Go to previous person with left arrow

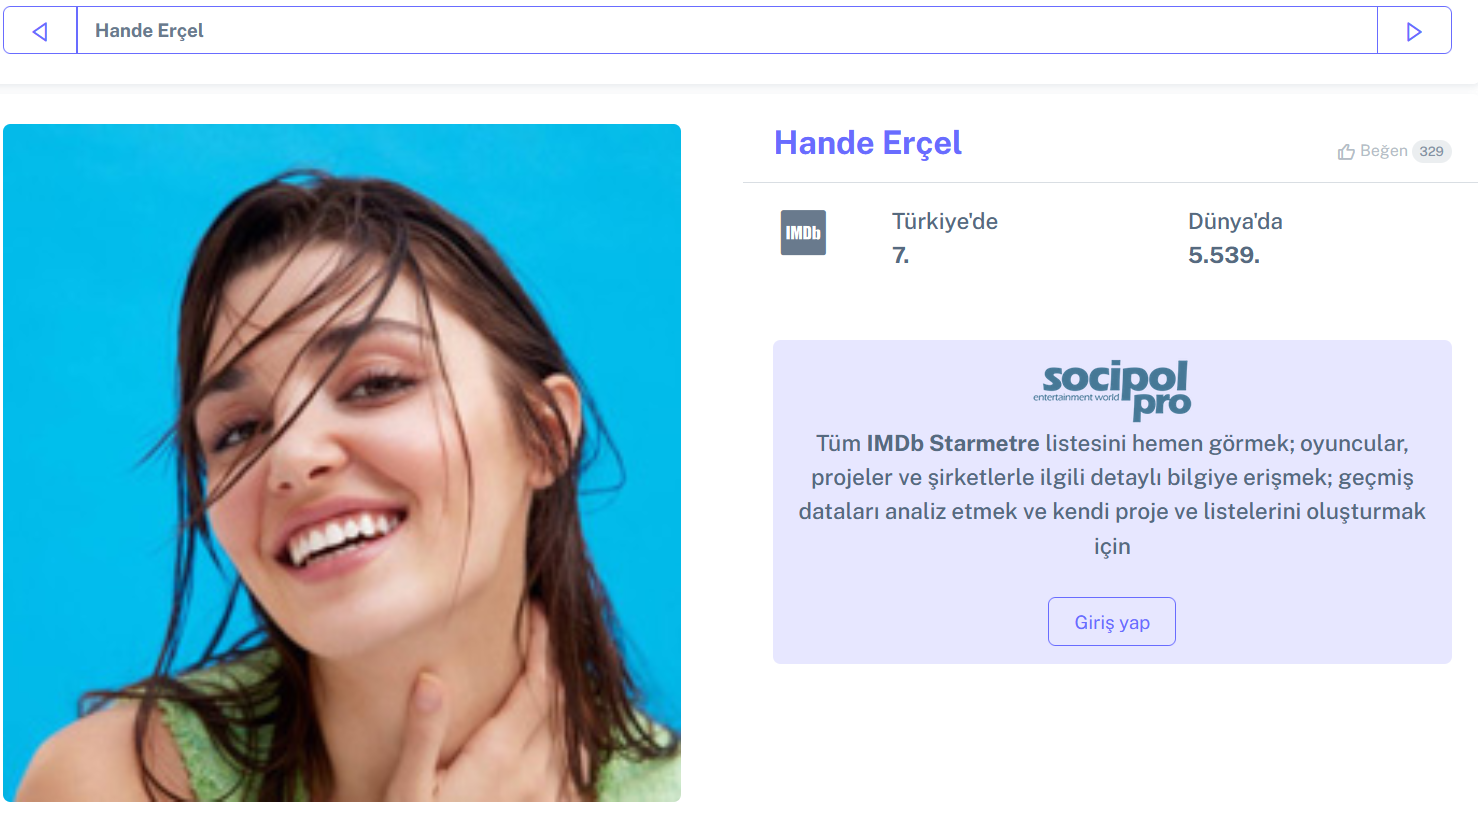tap(40, 31)
